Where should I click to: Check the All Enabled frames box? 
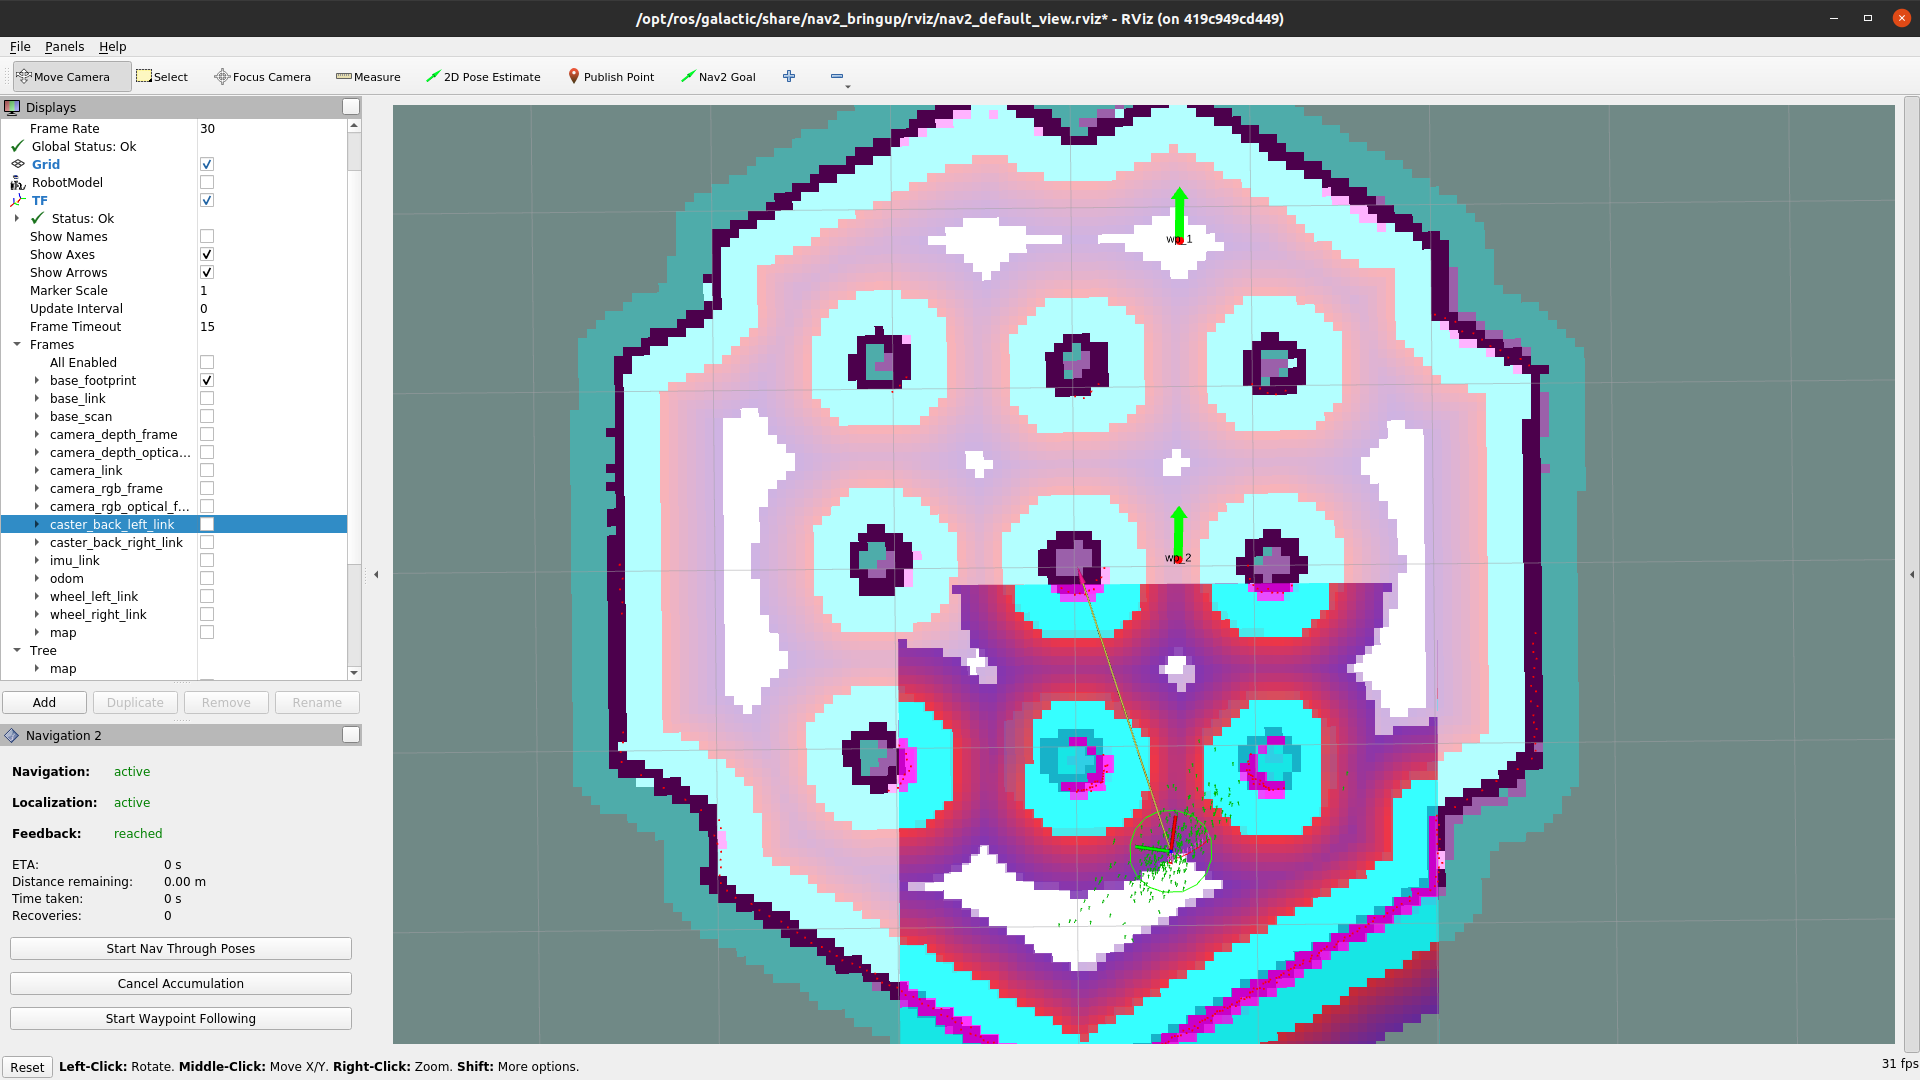(207, 362)
